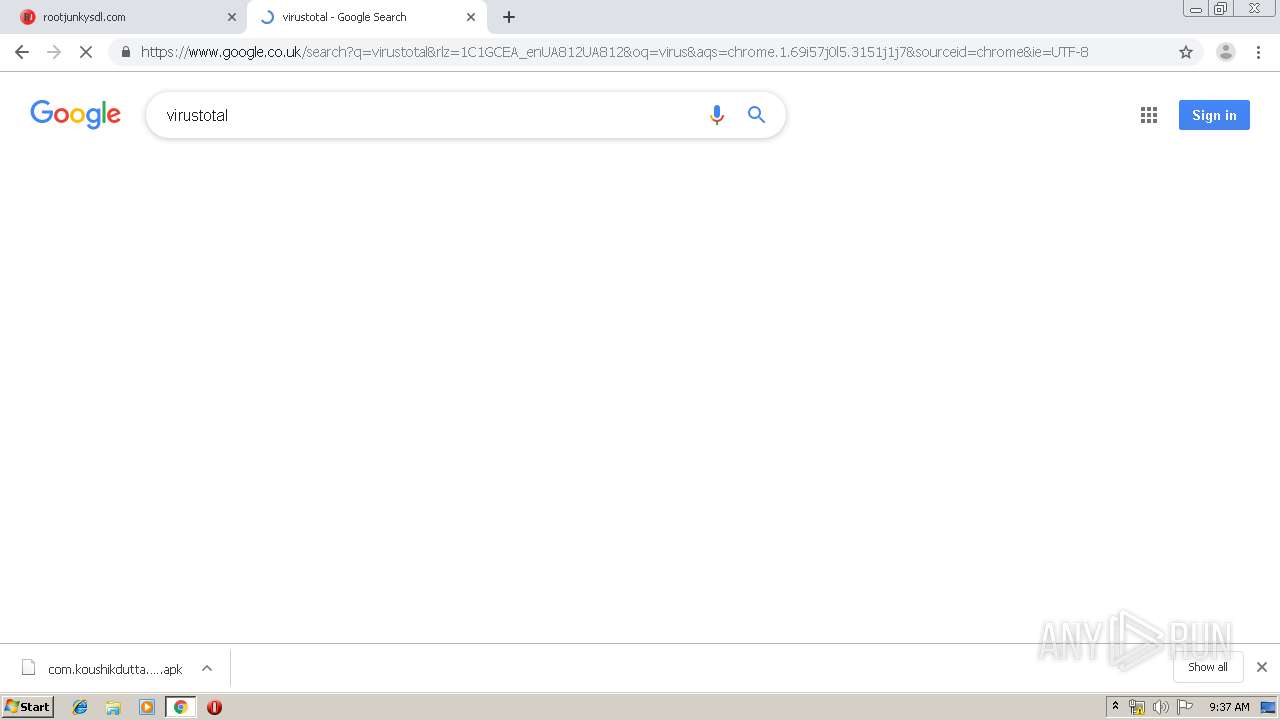Stop loading the page

[x=86, y=52]
